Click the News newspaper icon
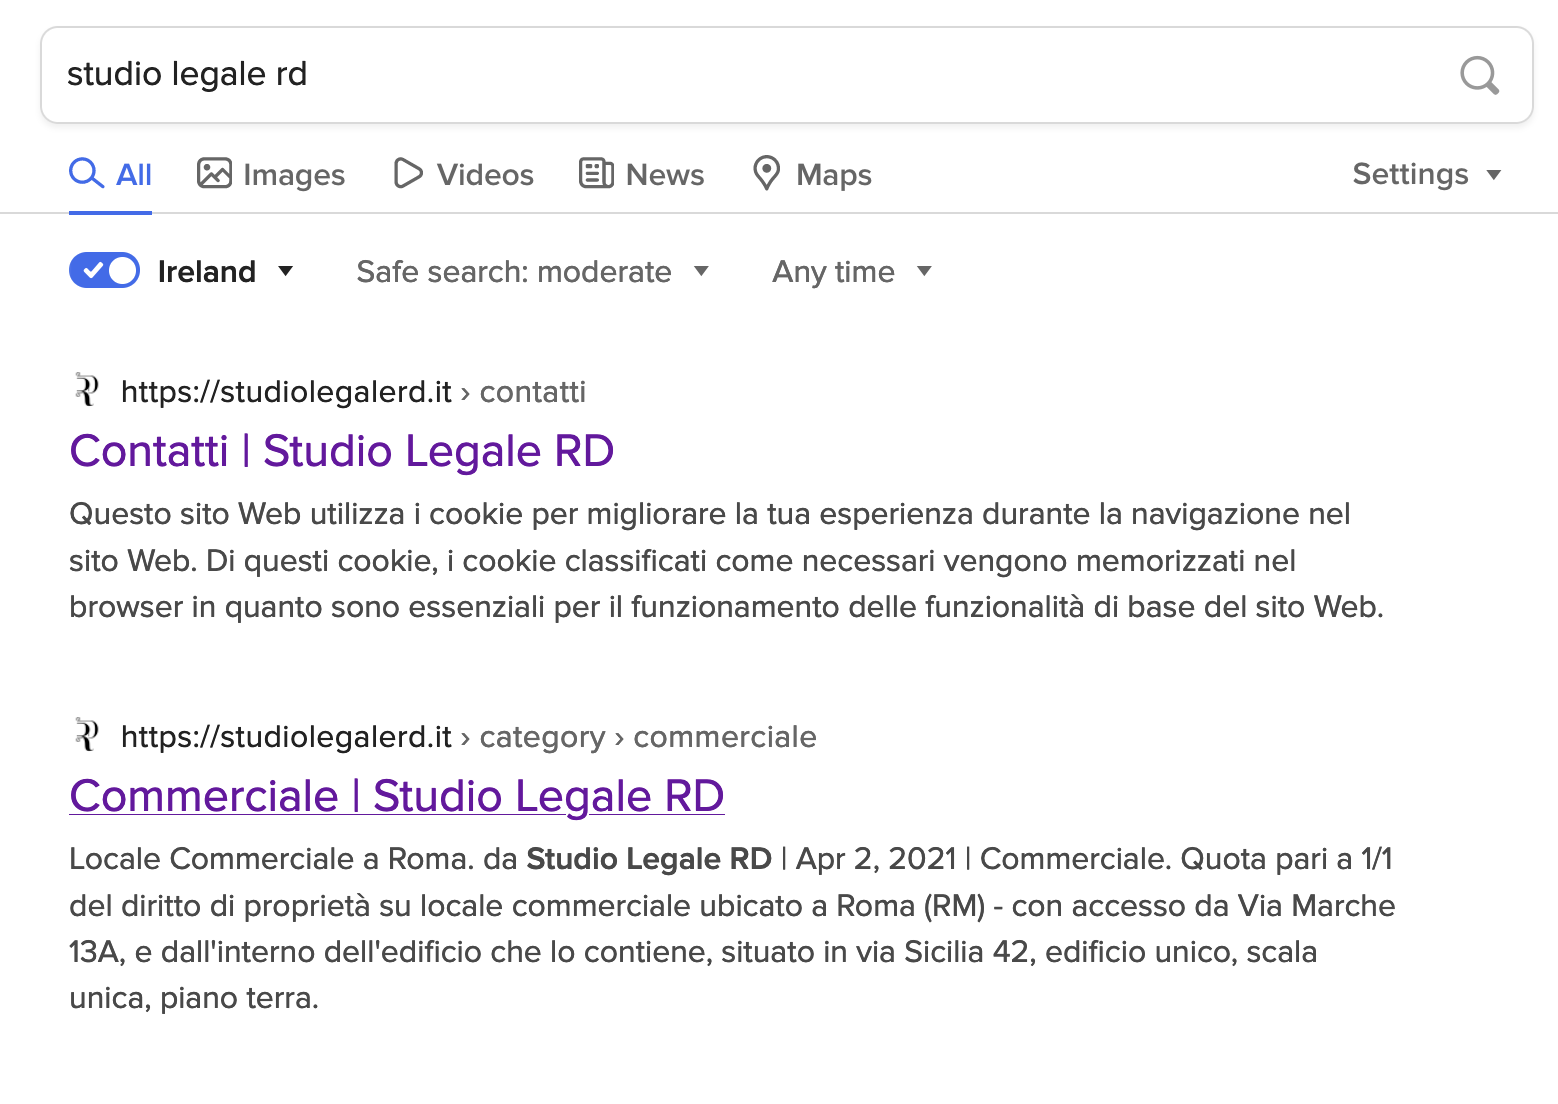The height and width of the screenshot is (1104, 1558). (x=596, y=174)
